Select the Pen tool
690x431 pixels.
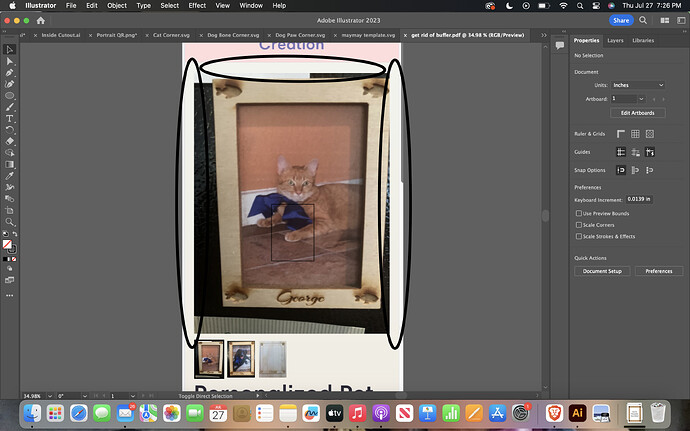pyautogui.click(x=10, y=73)
